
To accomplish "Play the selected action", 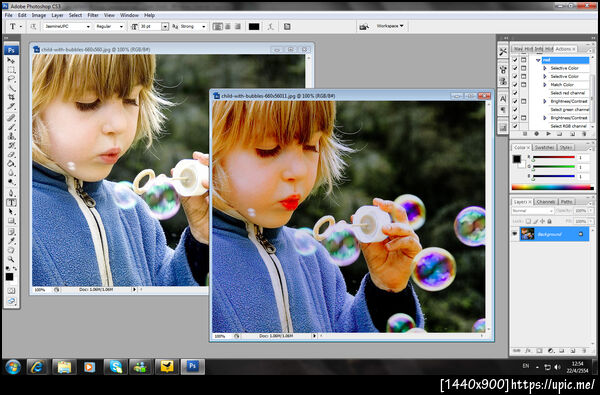I will [x=548, y=134].
